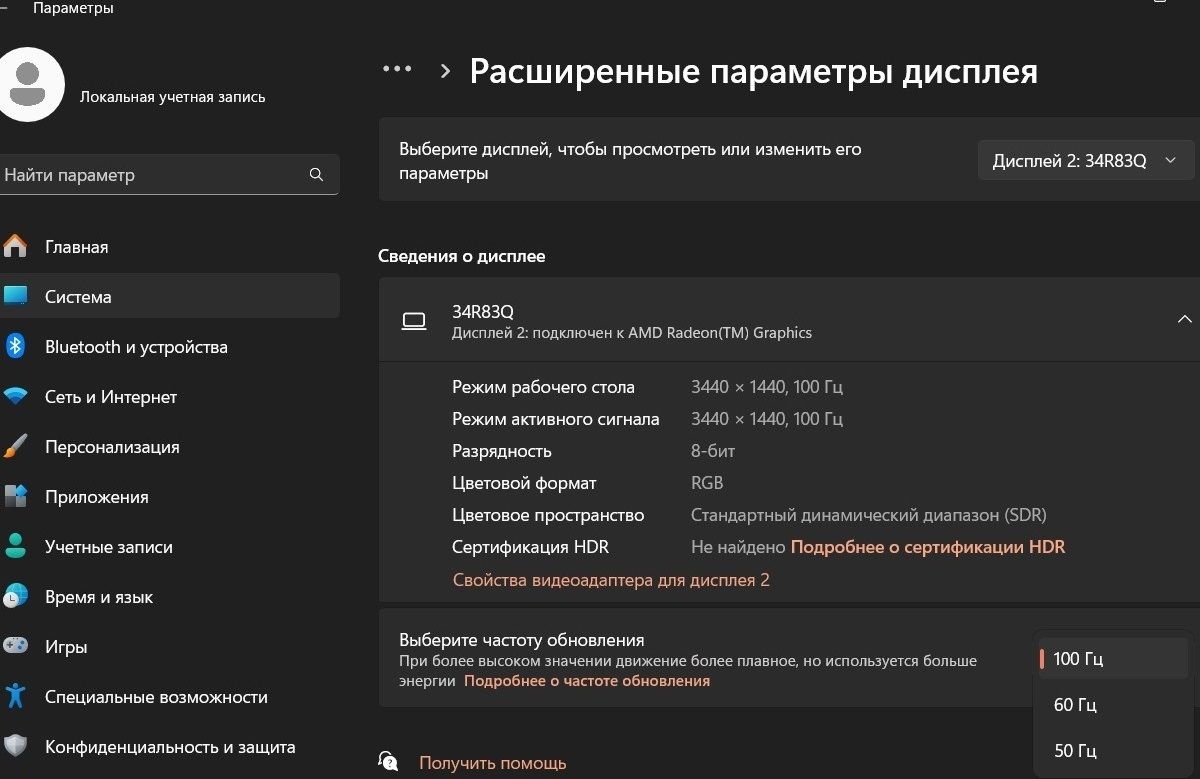Click the Accounts person icon in sidebar
The image size is (1200, 779).
pyautogui.click(x=15, y=547)
